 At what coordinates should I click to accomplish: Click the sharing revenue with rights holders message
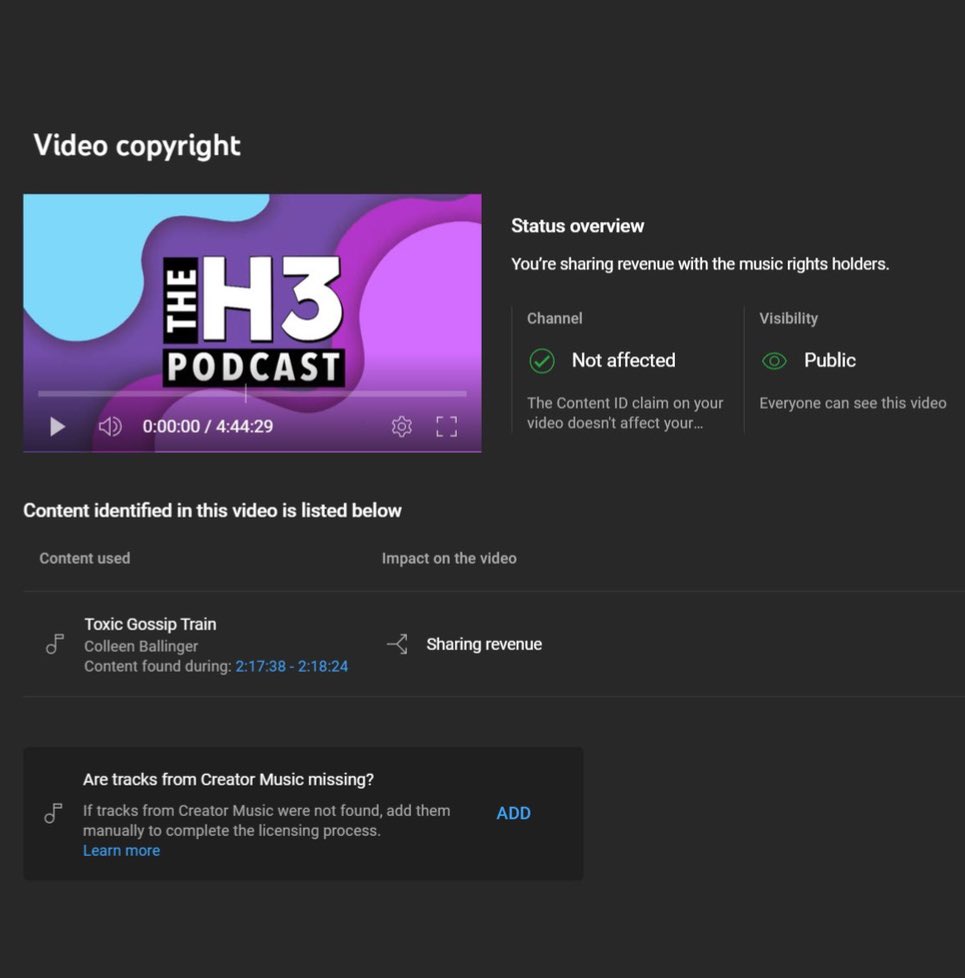click(x=700, y=264)
